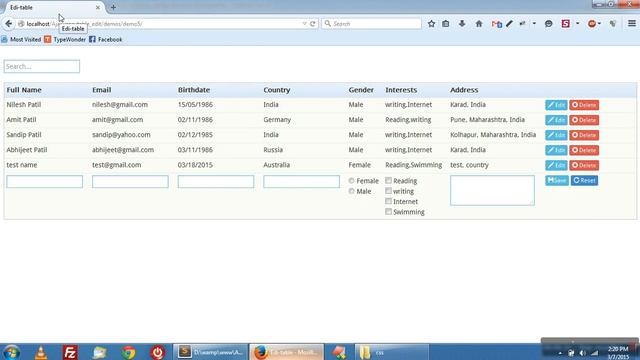Check the Swimming interest checkbox
The height and width of the screenshot is (360, 640).
(389, 211)
